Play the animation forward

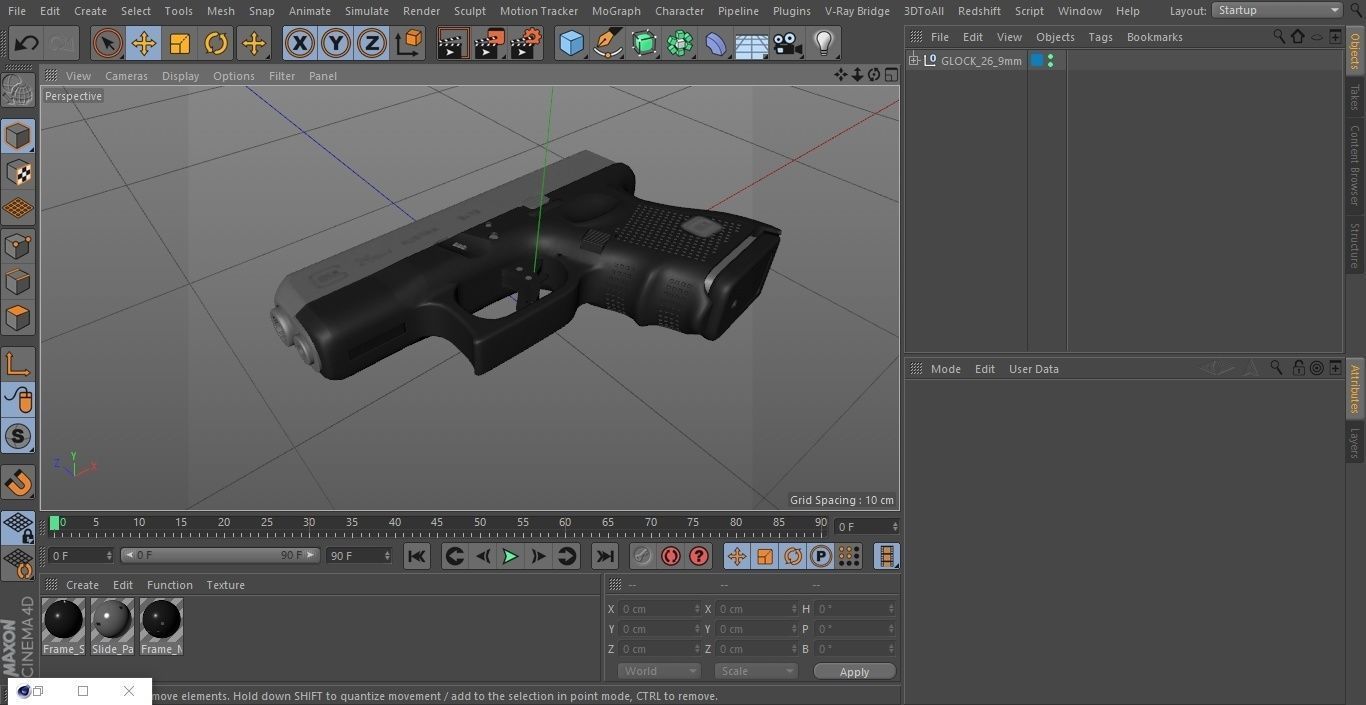(x=510, y=556)
